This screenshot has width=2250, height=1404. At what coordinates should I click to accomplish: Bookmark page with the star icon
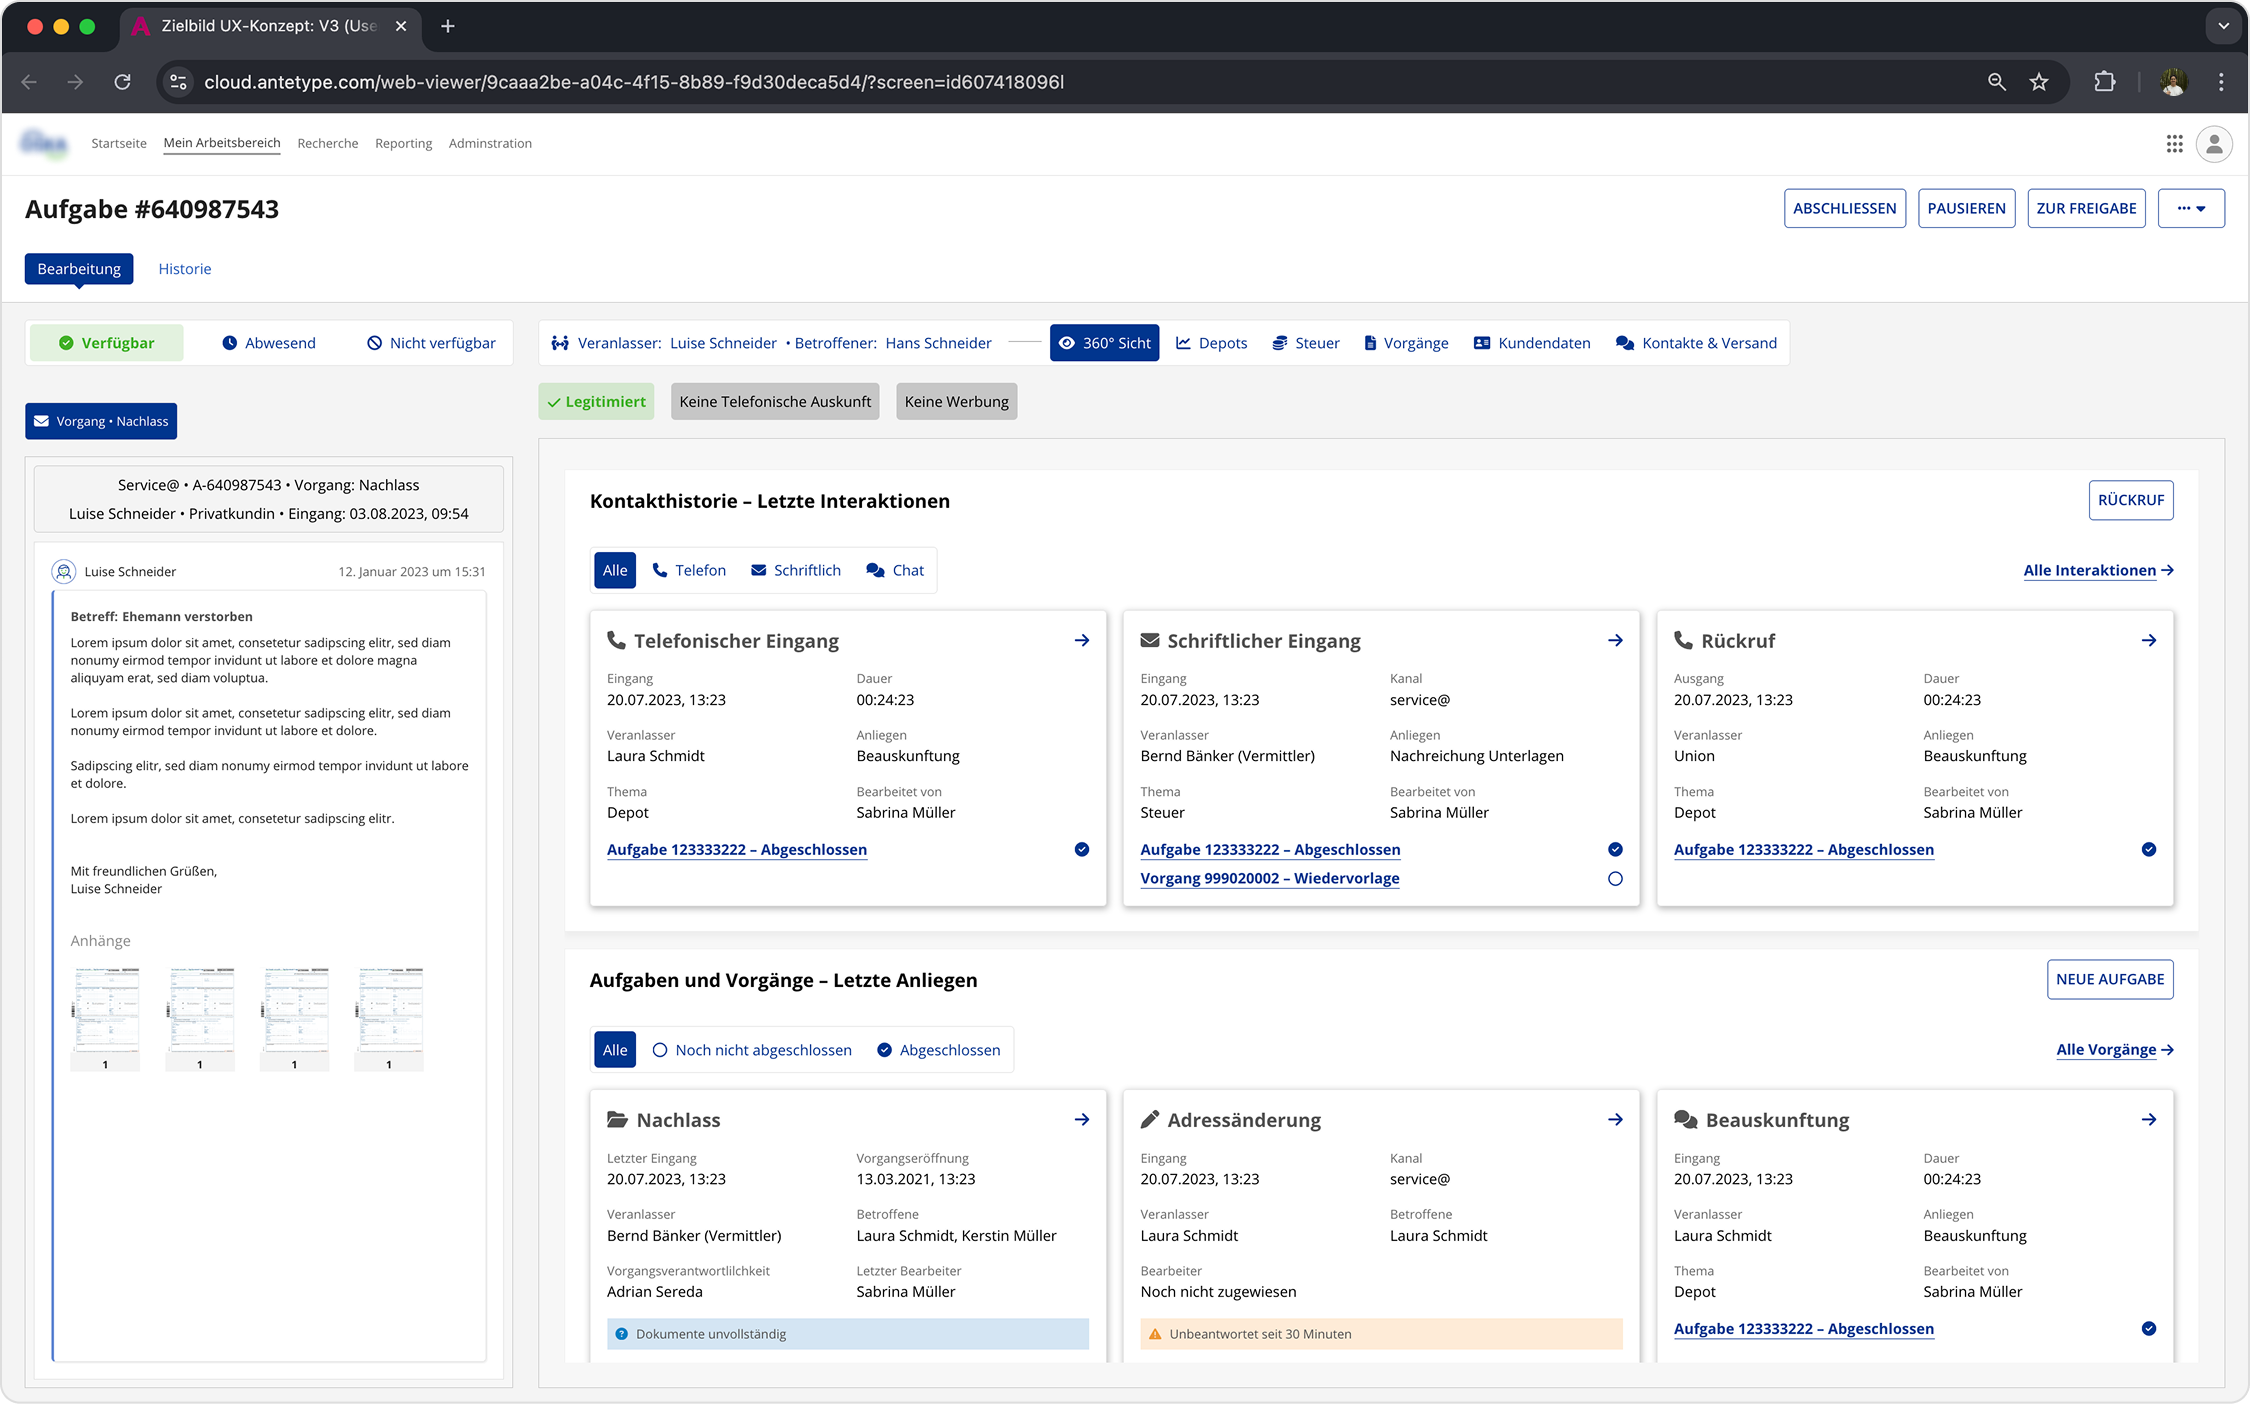[2039, 82]
